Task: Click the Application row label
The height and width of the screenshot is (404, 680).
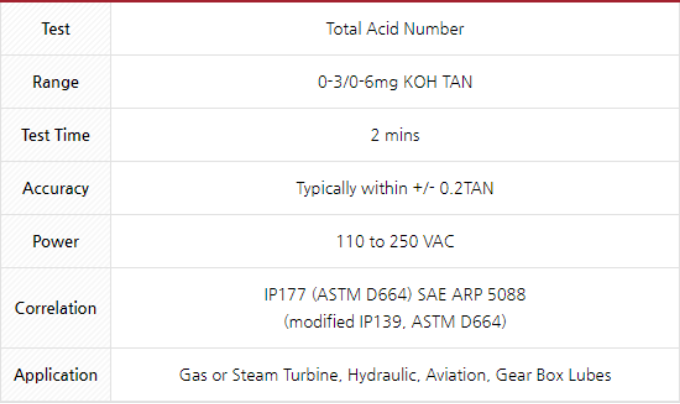Action: tap(56, 375)
